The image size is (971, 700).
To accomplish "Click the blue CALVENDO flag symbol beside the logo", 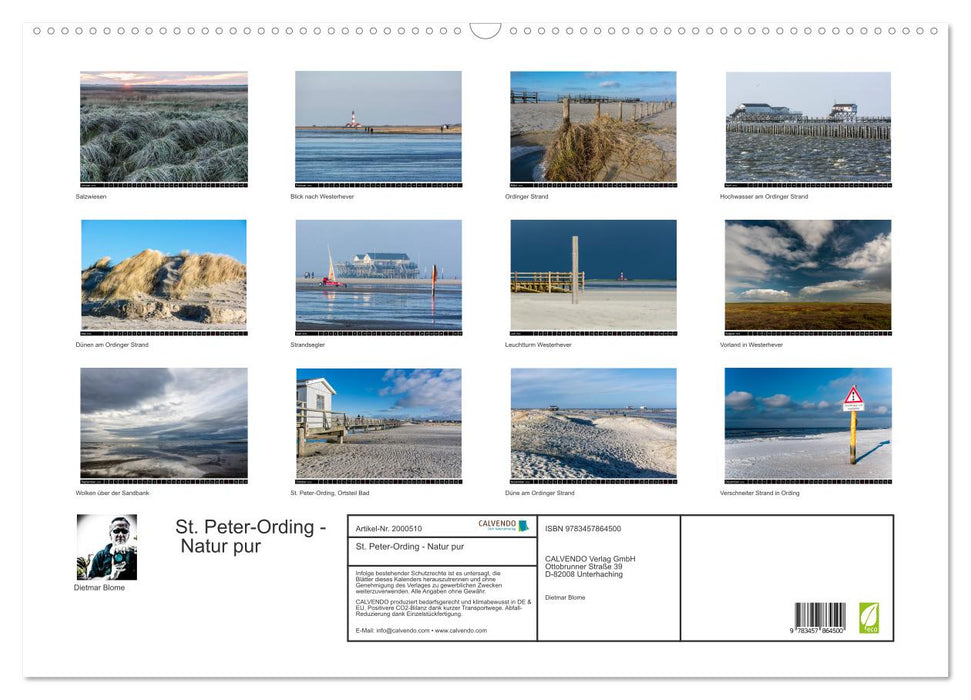I will (524, 525).
